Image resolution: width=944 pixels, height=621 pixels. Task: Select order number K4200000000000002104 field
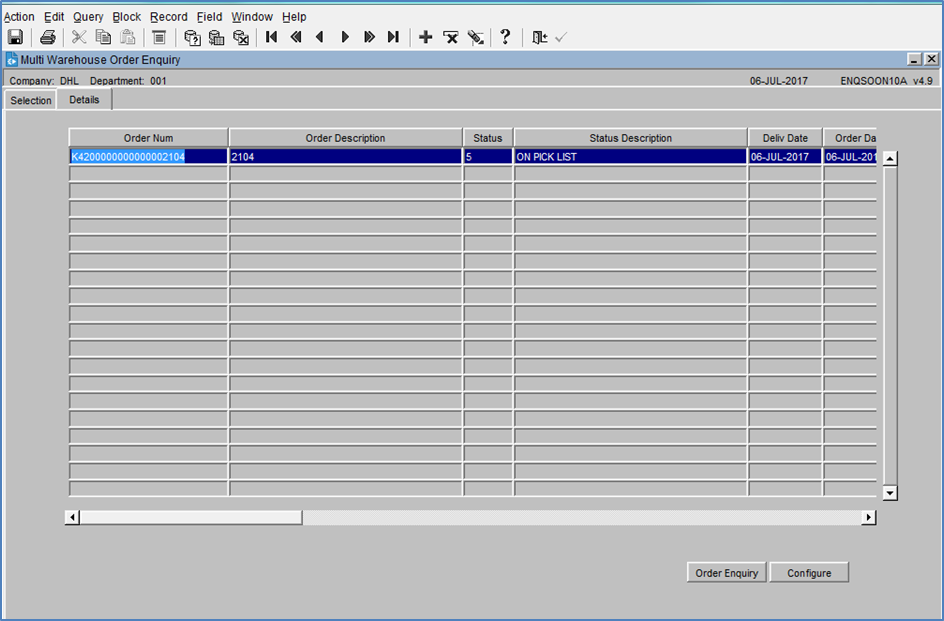[x=148, y=157]
